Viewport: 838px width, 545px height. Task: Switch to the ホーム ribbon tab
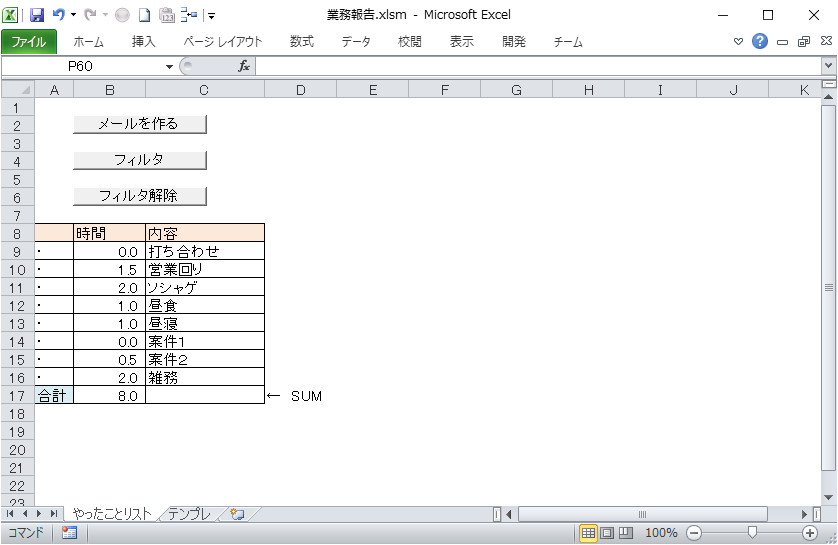point(89,42)
